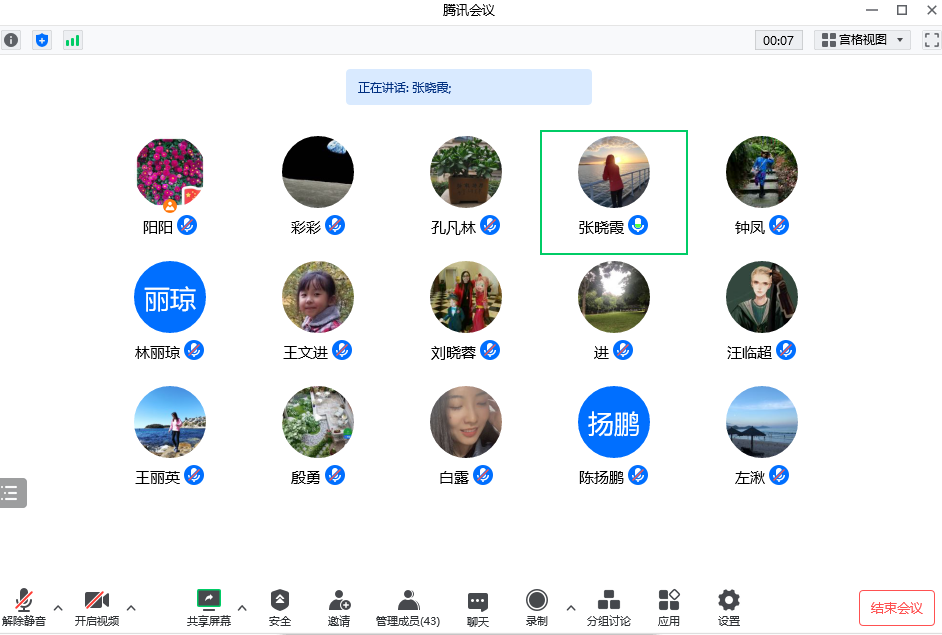The image size is (942, 635).
Task: Maximize the 腾讯会议 window
Action: (x=902, y=10)
